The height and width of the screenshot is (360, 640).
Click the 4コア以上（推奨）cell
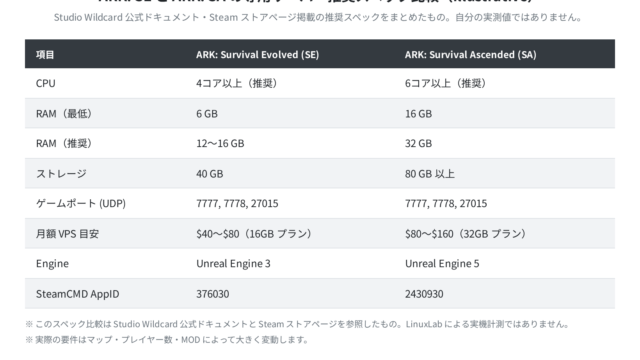[x=238, y=83]
